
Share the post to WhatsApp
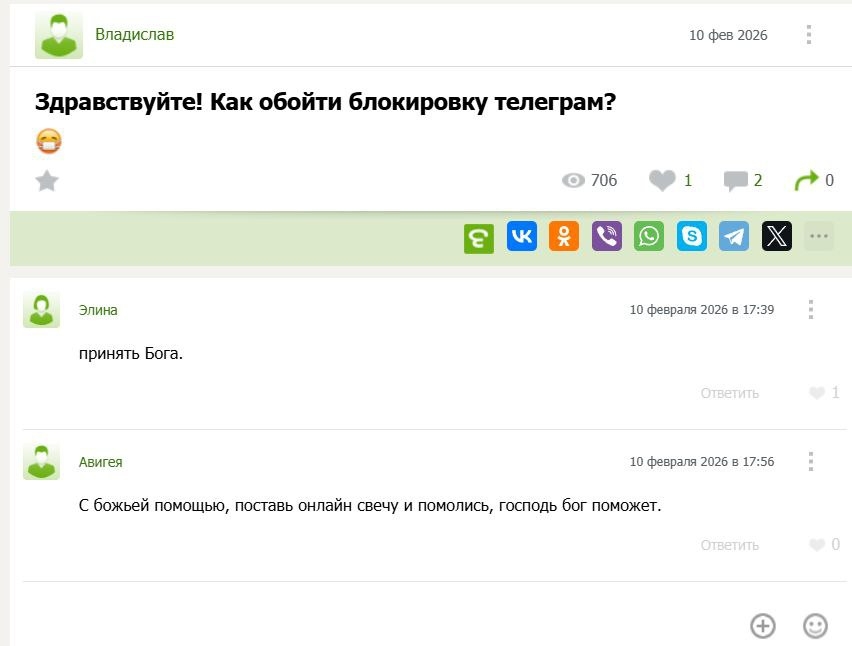[x=649, y=237]
